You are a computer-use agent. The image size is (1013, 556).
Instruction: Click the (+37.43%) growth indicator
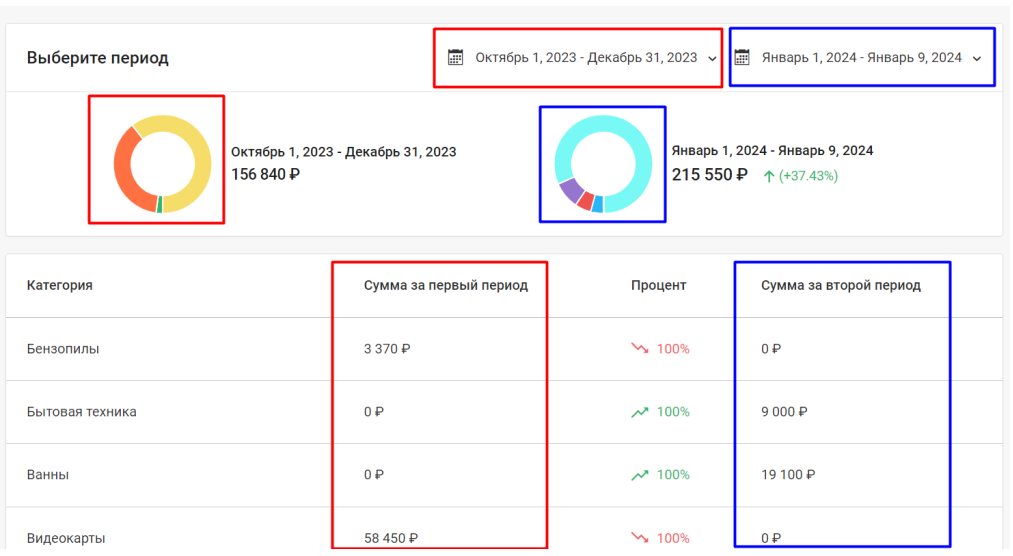pos(808,176)
